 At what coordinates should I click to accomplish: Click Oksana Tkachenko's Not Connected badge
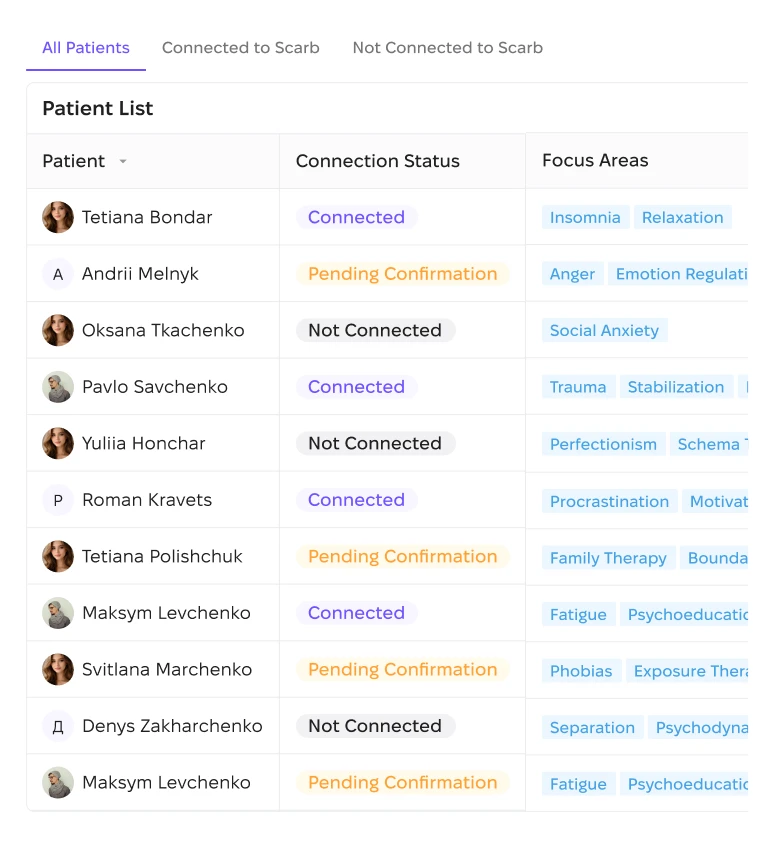[375, 330]
